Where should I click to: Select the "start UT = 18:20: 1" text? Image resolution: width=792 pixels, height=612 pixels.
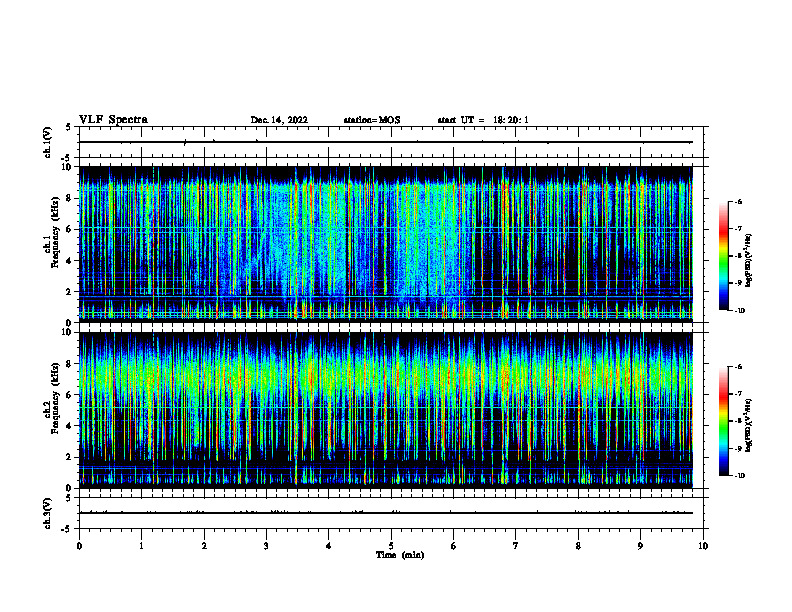[483, 120]
